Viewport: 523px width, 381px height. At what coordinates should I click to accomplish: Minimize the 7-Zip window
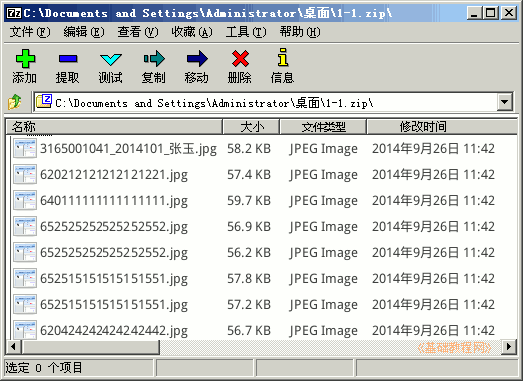(x=474, y=13)
